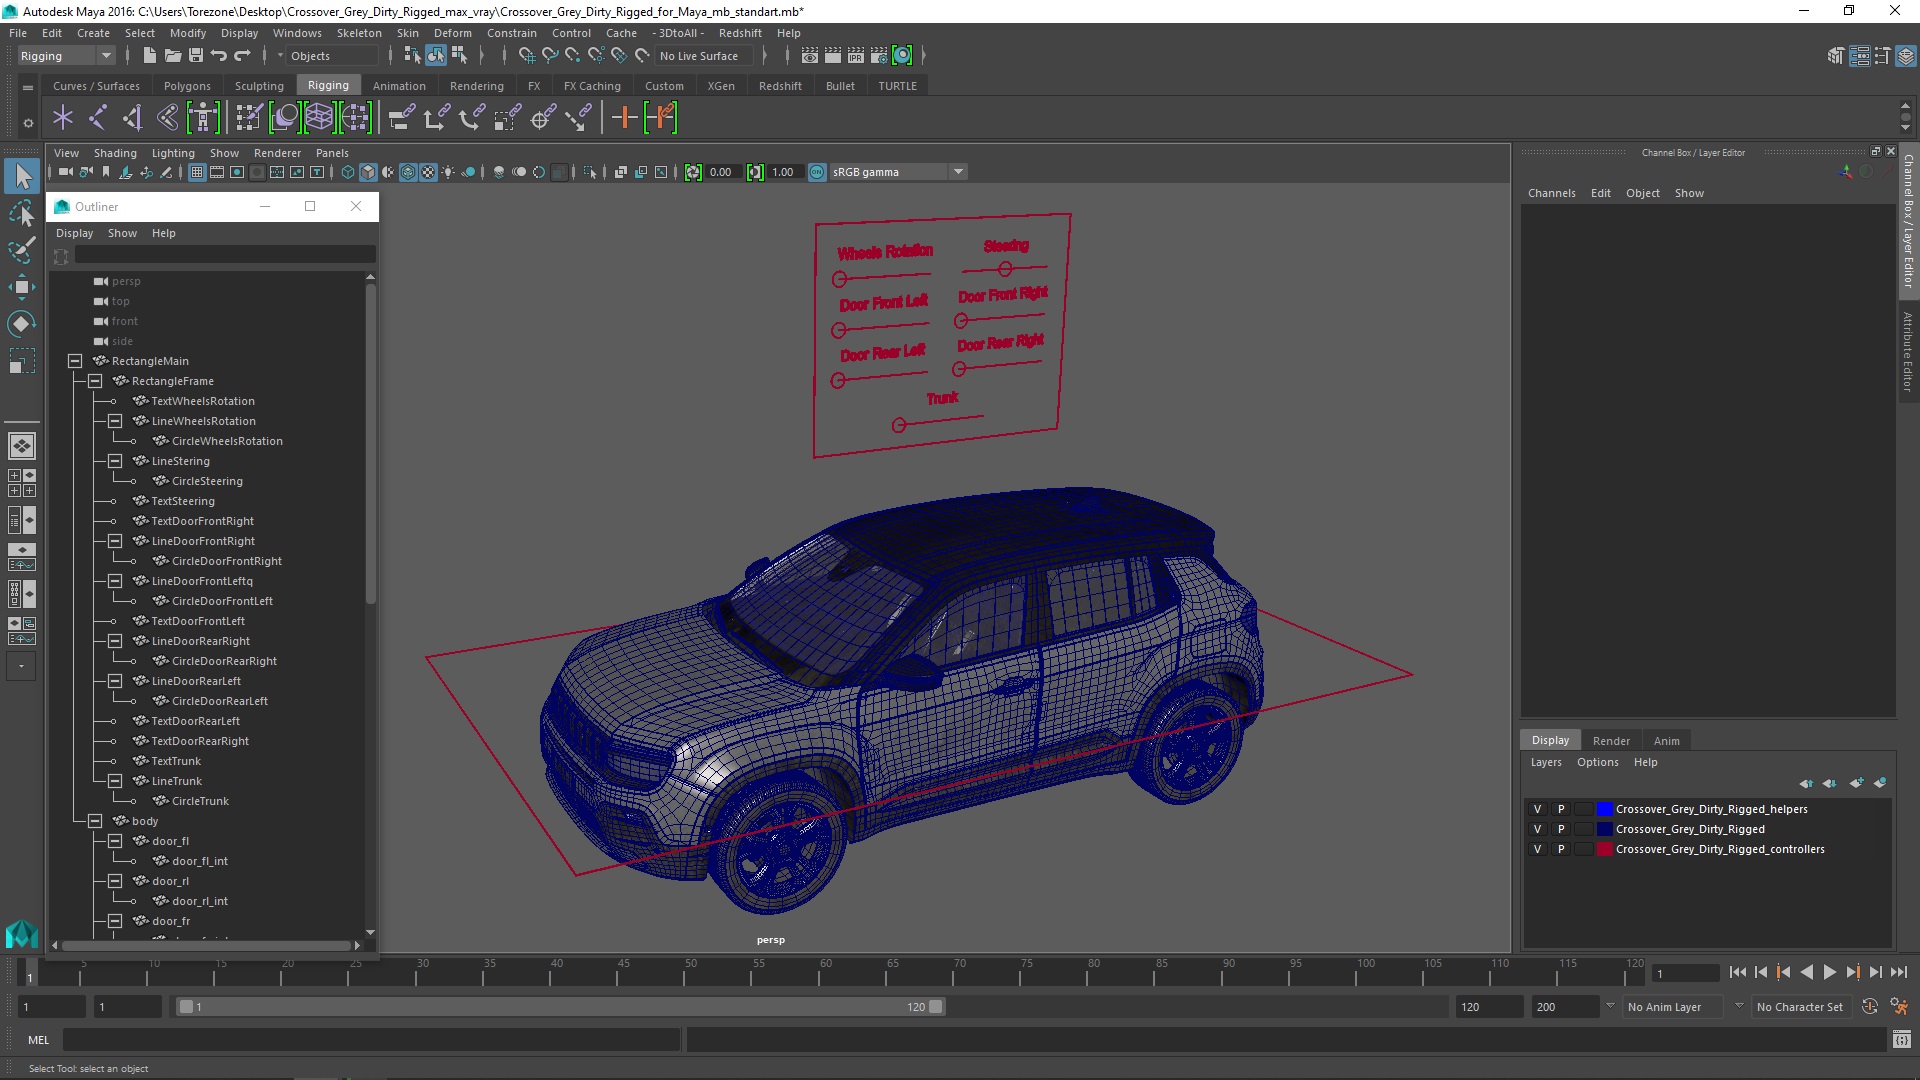This screenshot has width=1920, height=1080.
Task: Click color swatch of Crossover_Grey_Dirty_Rigged_helpers layer
Action: click(1605, 809)
